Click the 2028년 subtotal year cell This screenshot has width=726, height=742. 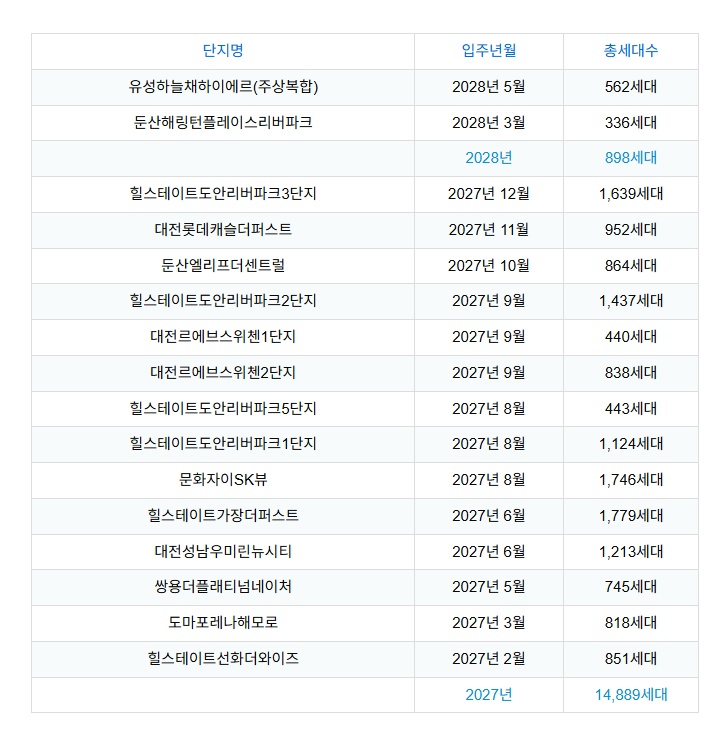[489, 158]
